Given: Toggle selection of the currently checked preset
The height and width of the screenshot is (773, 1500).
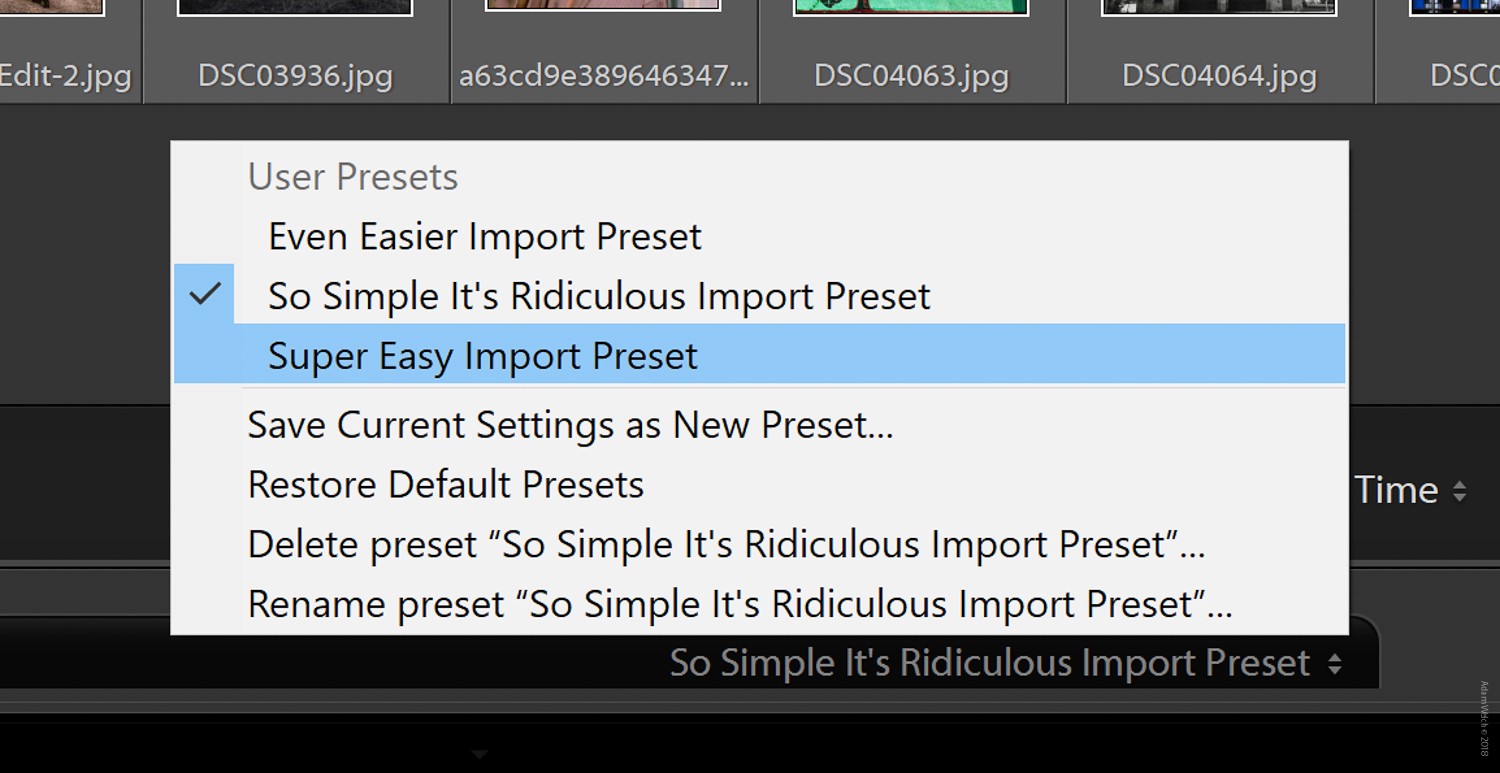Looking at the screenshot, I should (x=597, y=295).
